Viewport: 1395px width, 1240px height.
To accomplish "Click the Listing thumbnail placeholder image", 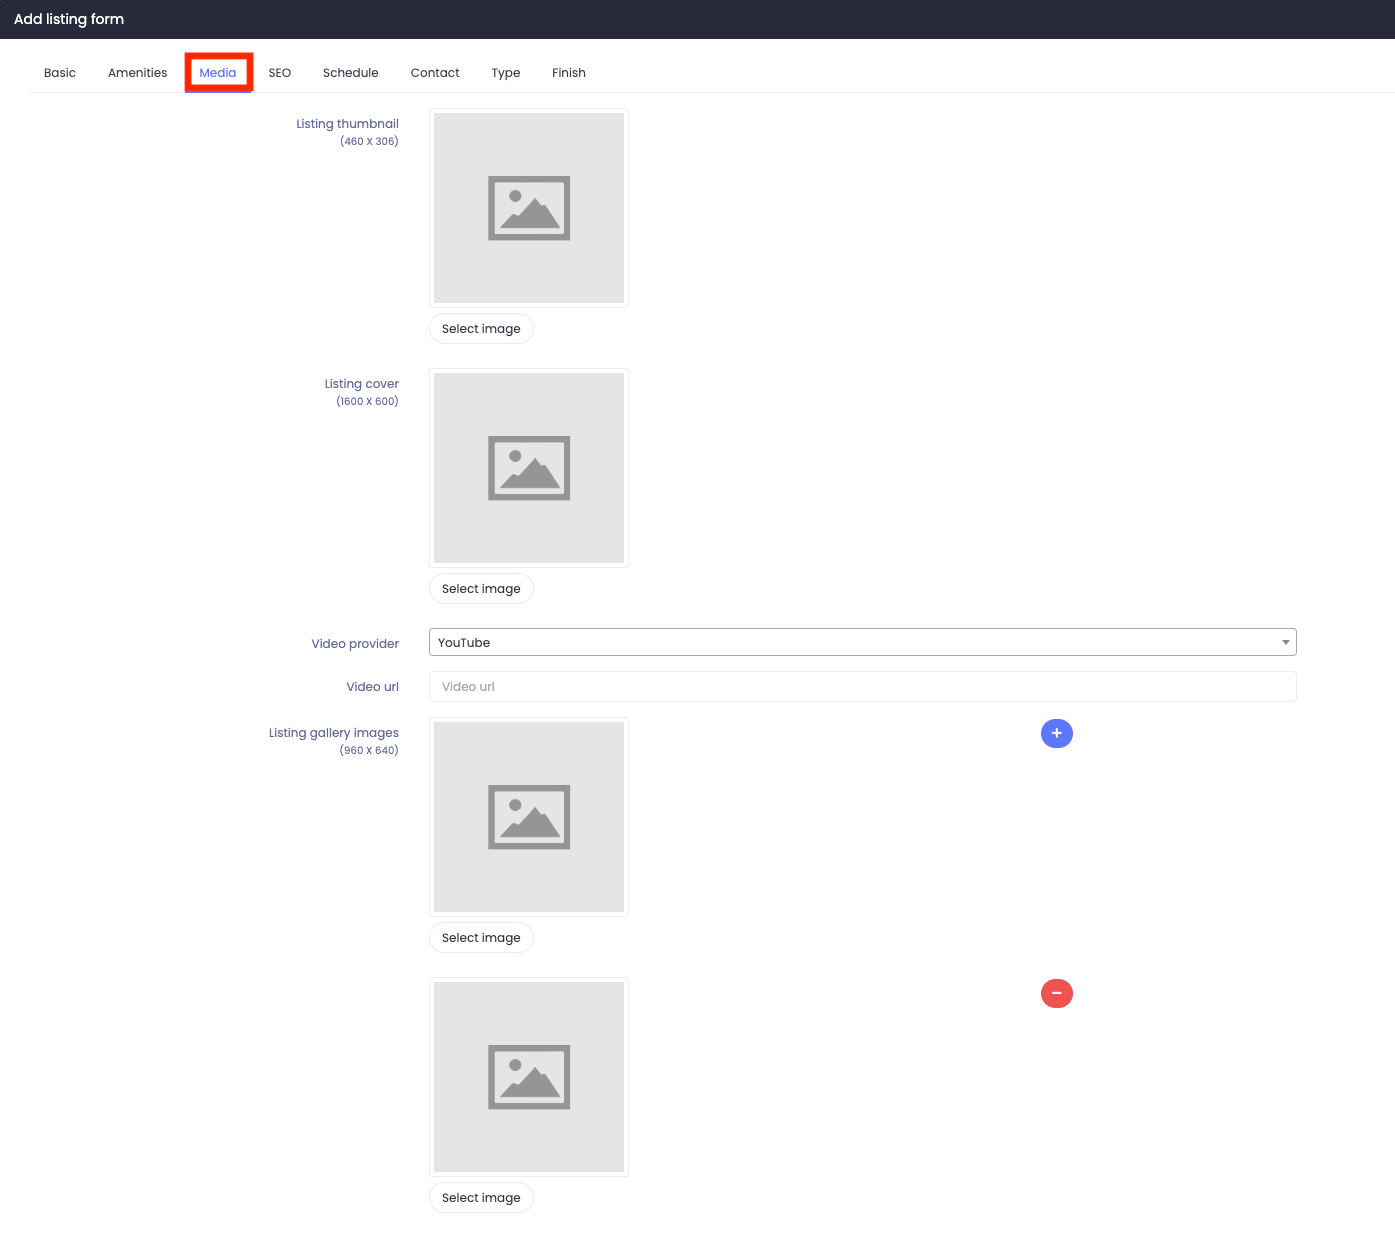I will coord(529,208).
